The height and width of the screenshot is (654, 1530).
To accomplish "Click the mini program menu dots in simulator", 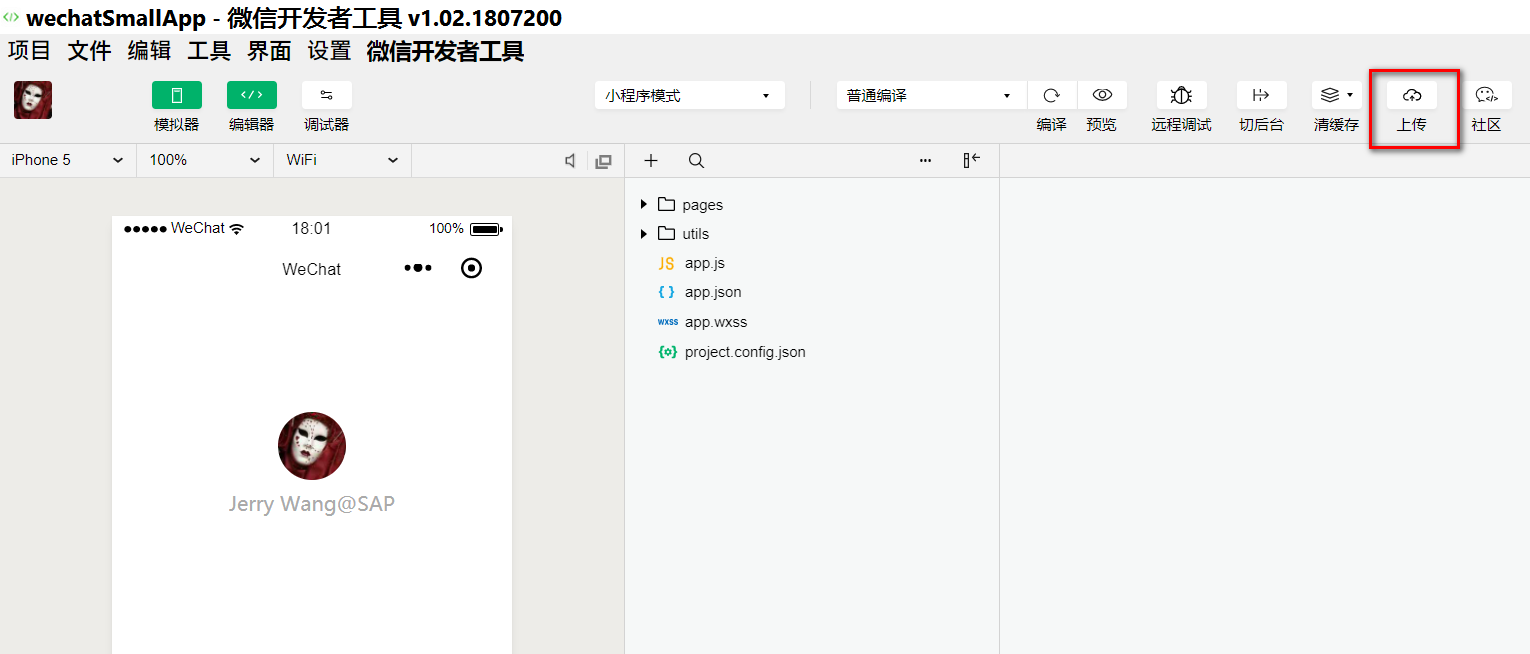I will coord(418,268).
